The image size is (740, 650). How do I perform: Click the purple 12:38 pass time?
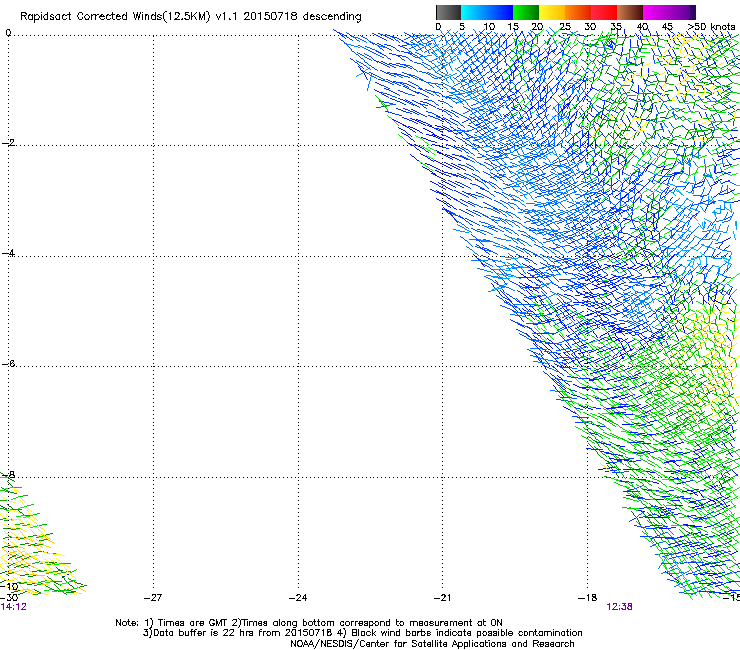[619, 607]
